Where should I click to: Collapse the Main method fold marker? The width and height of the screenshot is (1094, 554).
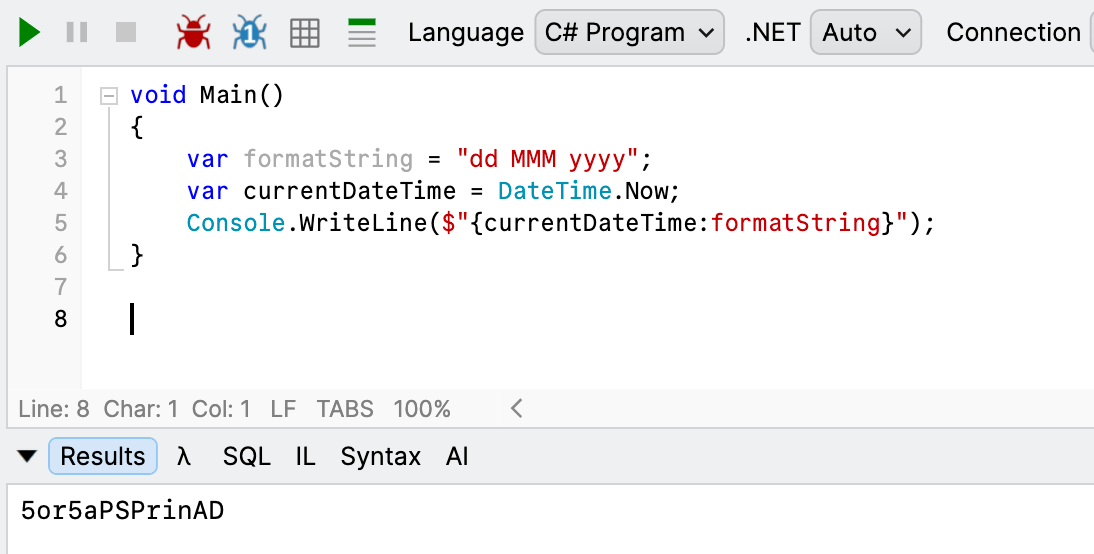coord(109,96)
